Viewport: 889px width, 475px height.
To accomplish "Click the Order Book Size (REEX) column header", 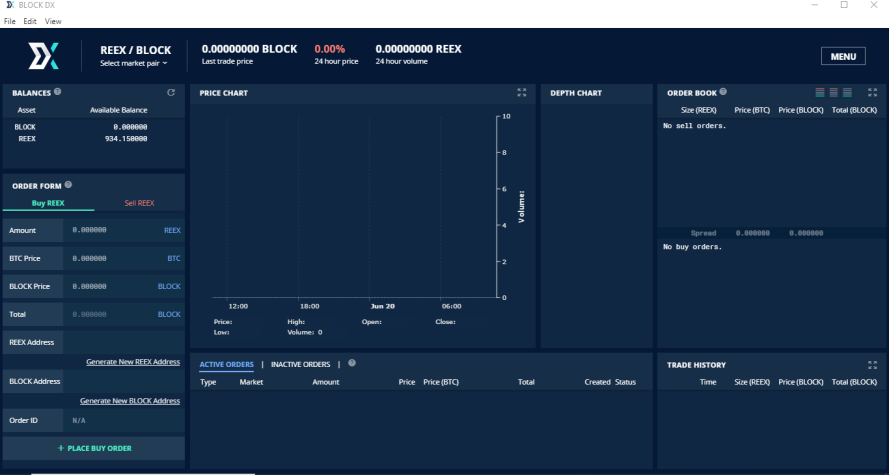I will [698, 110].
